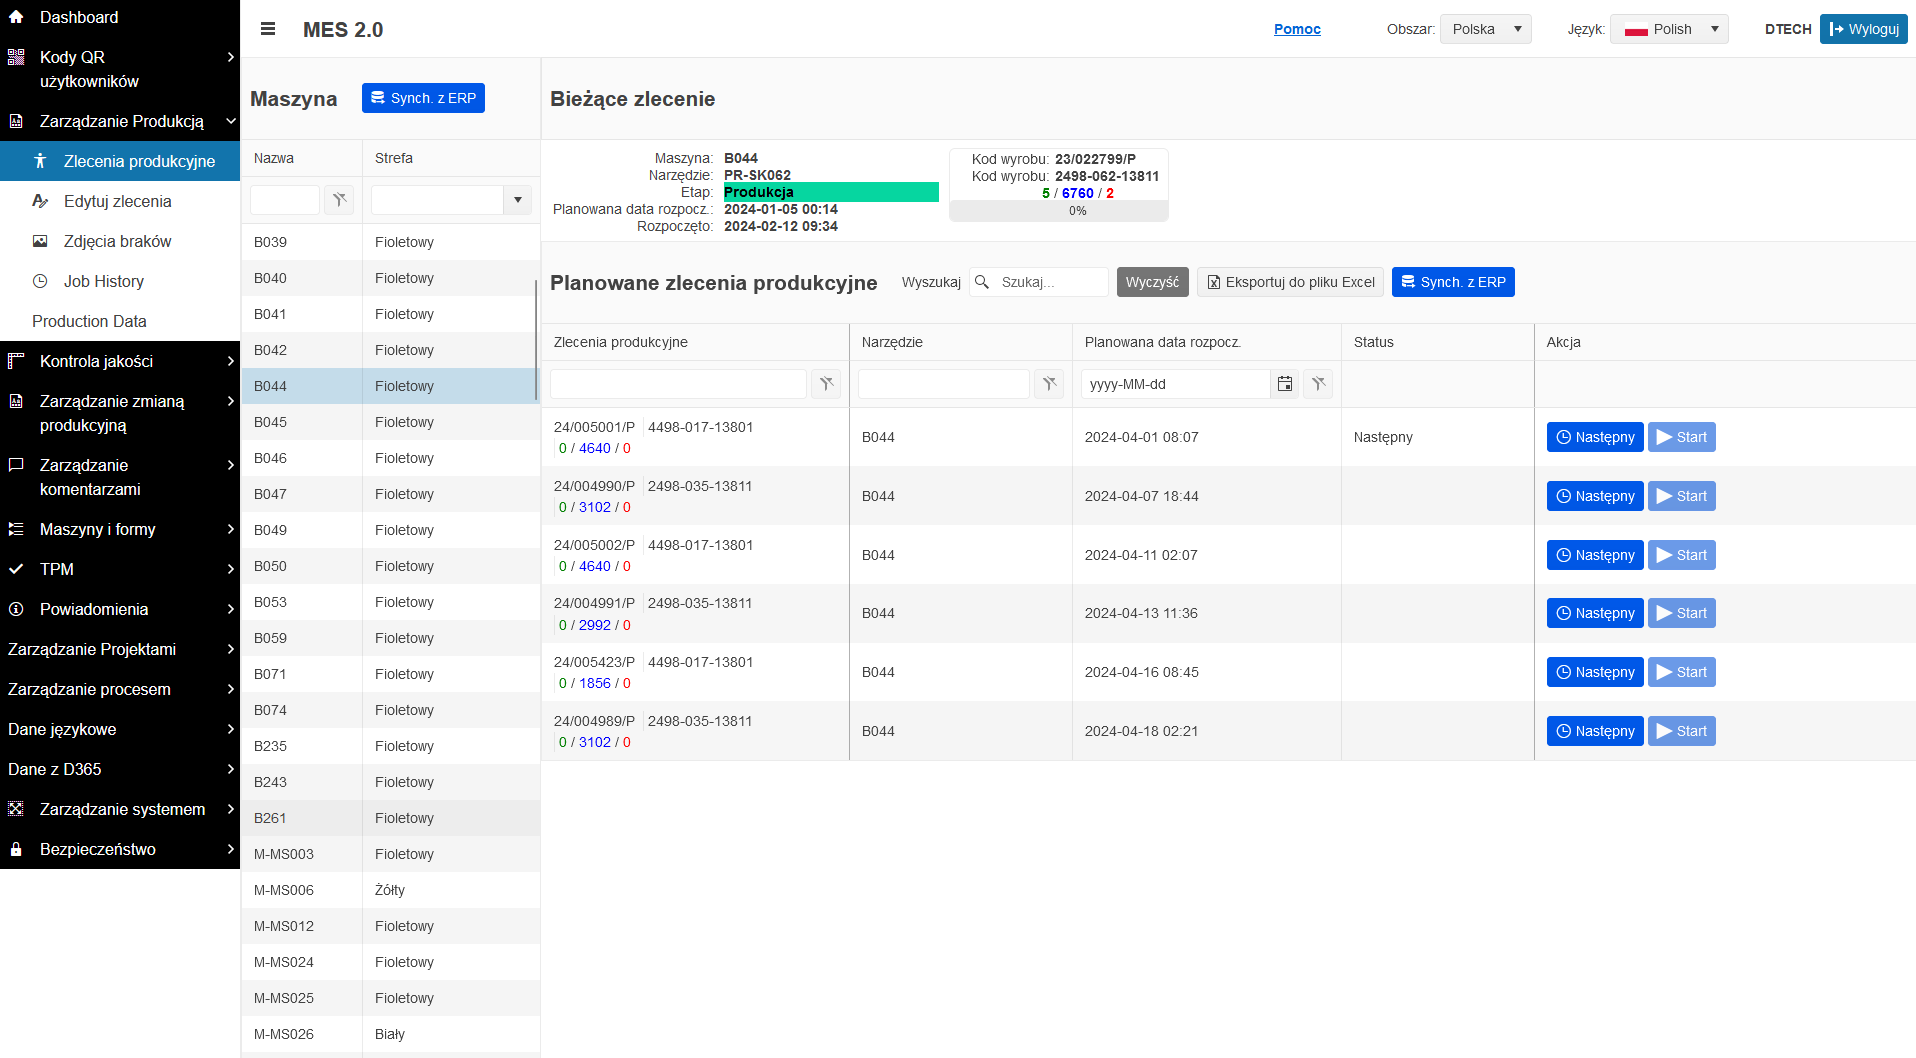Open the Obszar Polska dropdown

1485,29
